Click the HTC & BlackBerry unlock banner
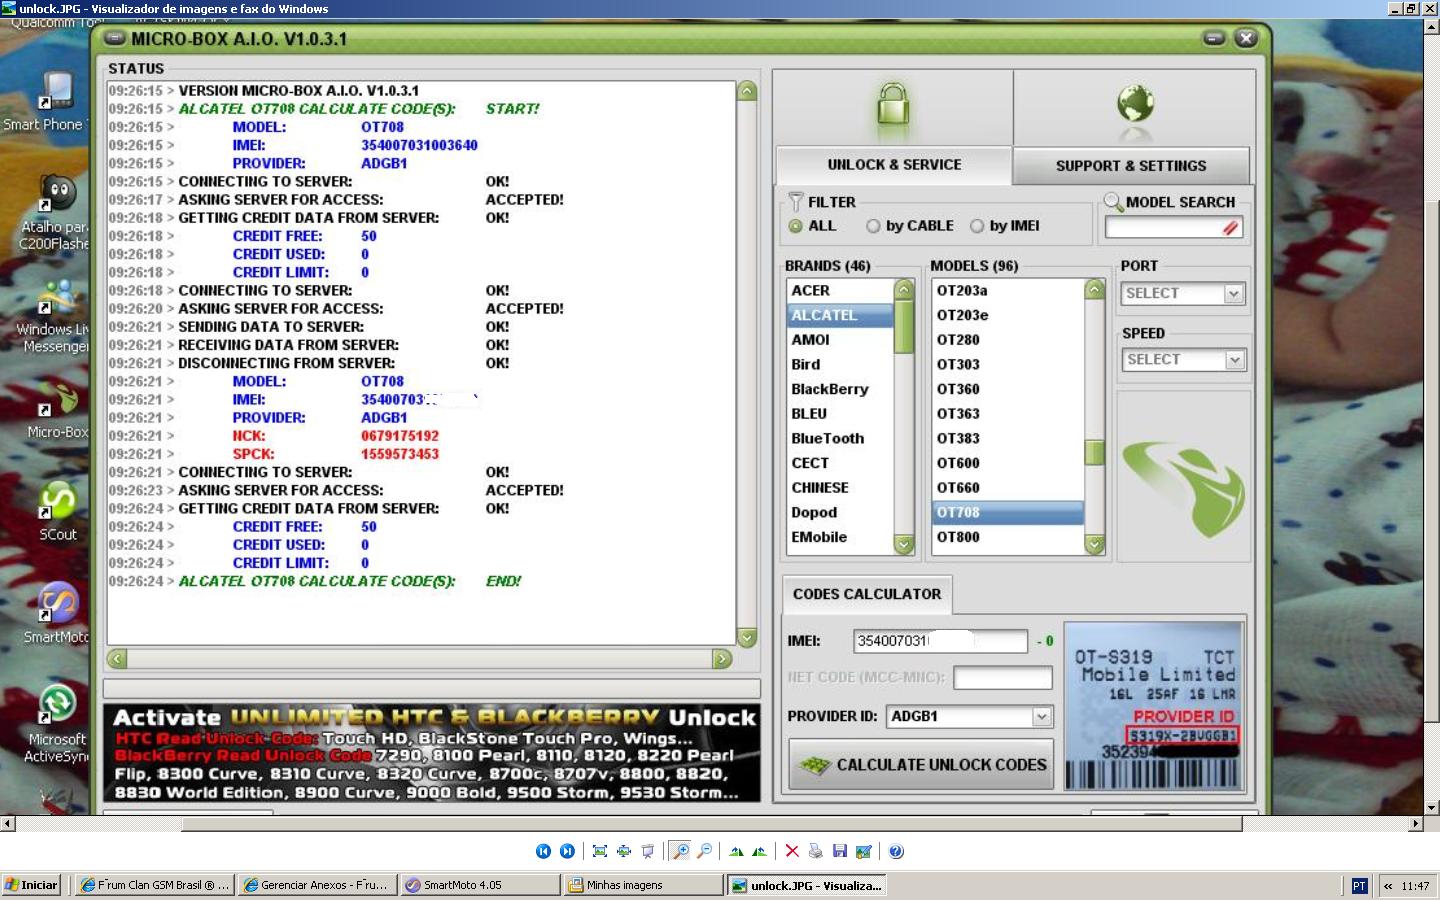This screenshot has height=900, width=1440. coord(432,753)
